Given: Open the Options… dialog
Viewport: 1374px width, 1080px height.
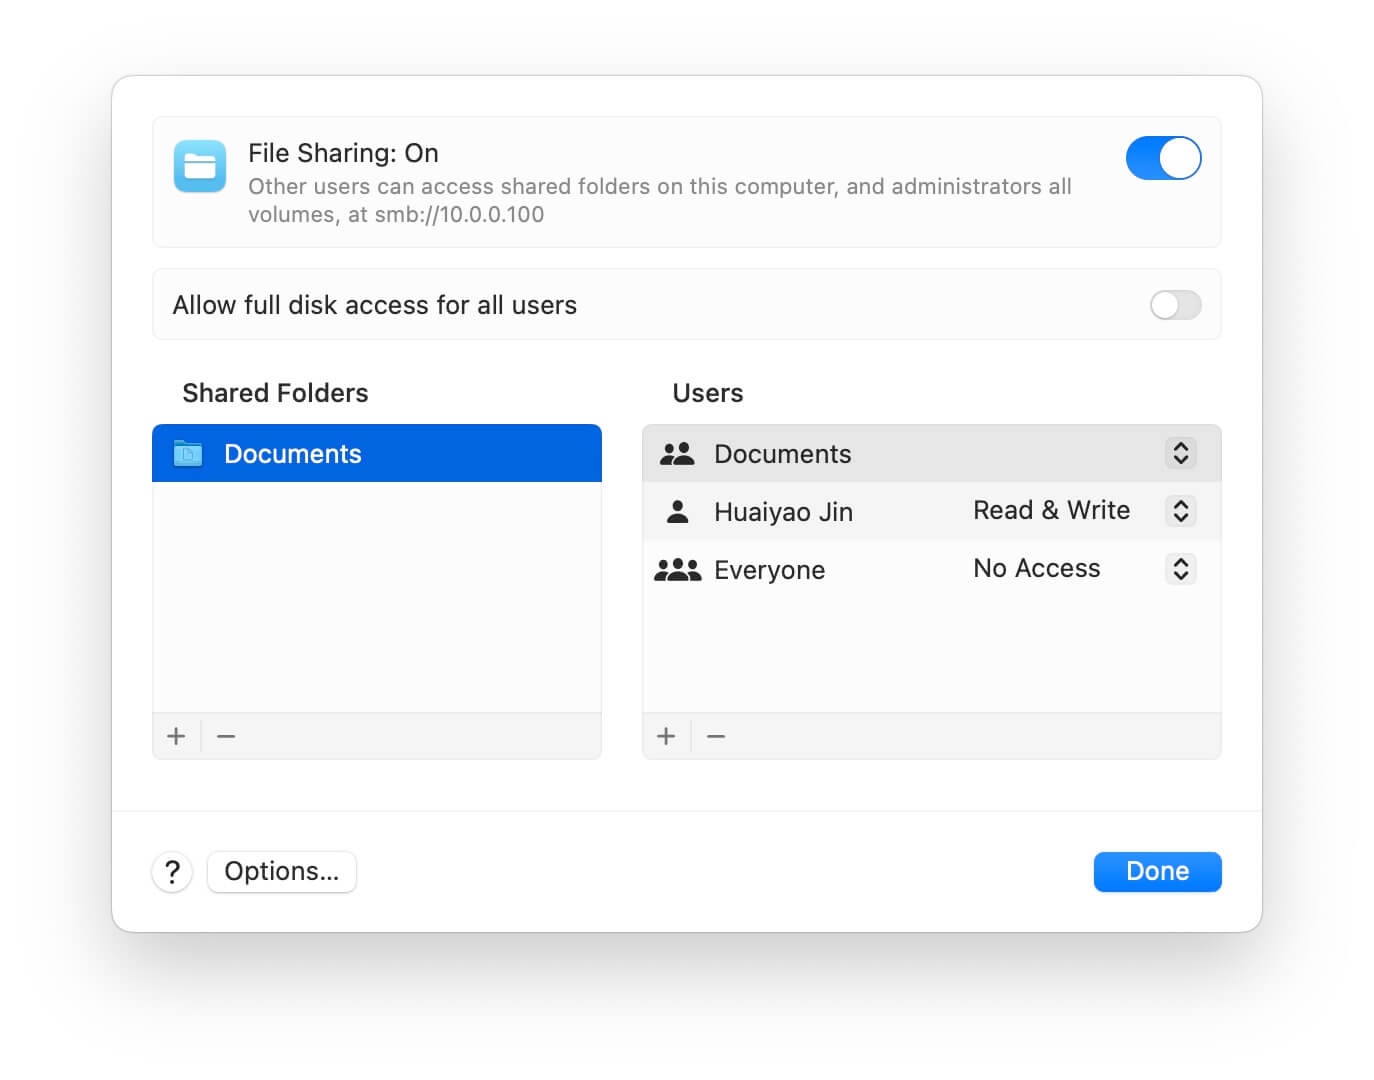Looking at the screenshot, I should click(x=282, y=872).
